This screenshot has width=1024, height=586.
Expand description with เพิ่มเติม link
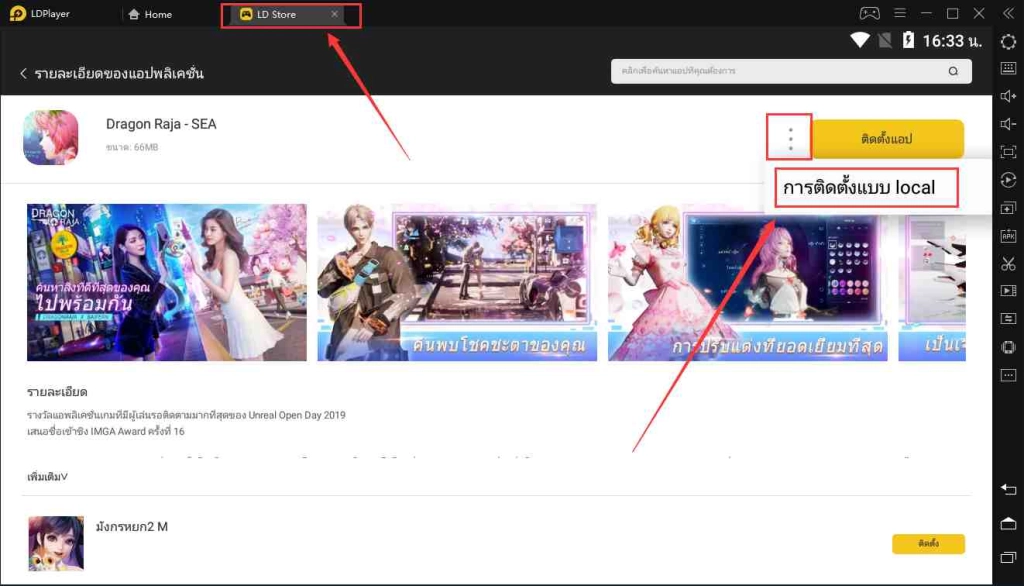[47, 477]
